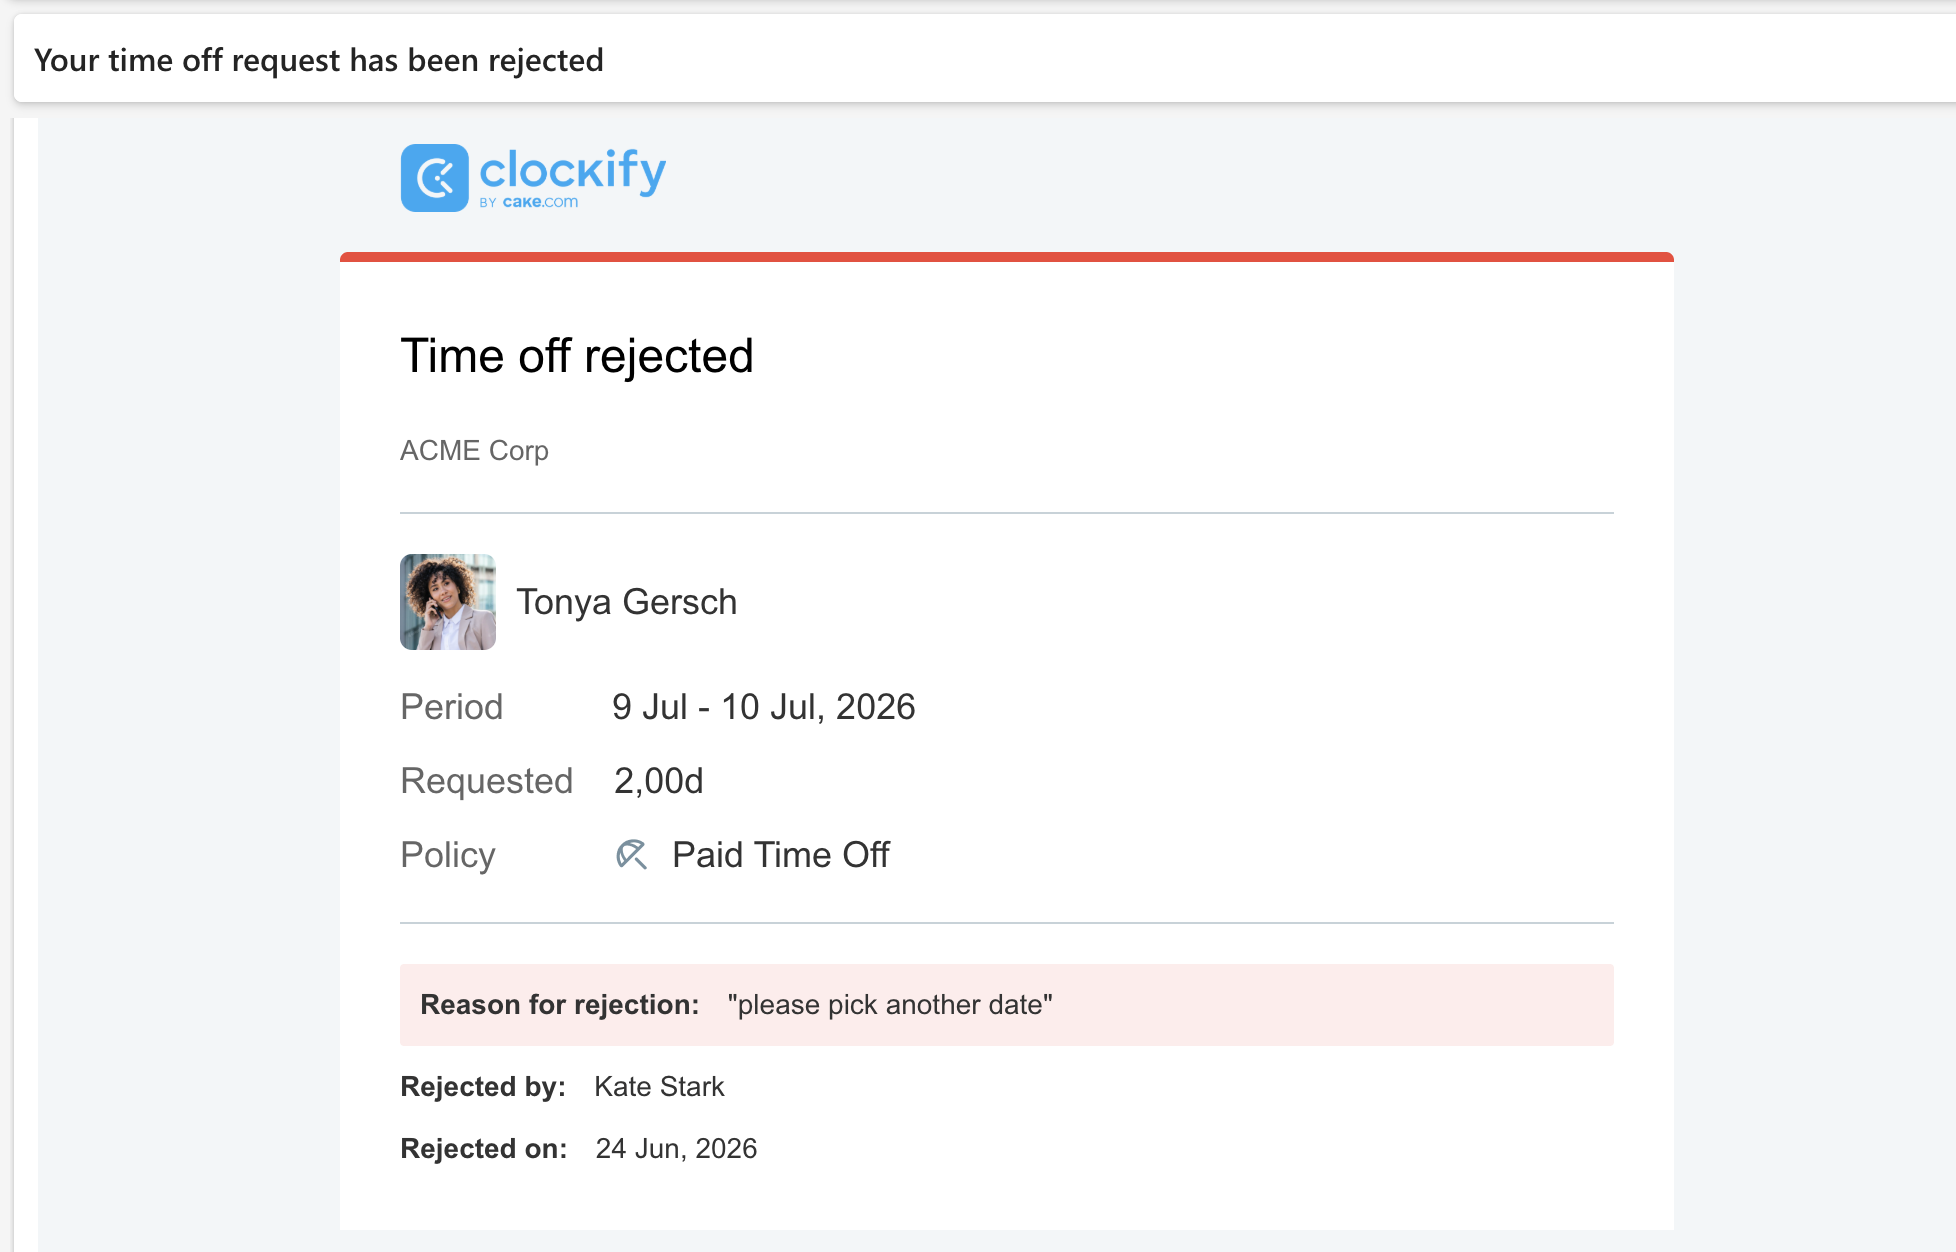The height and width of the screenshot is (1252, 1956).
Task: Click the 'Period' label
Action: pyautogui.click(x=452, y=707)
